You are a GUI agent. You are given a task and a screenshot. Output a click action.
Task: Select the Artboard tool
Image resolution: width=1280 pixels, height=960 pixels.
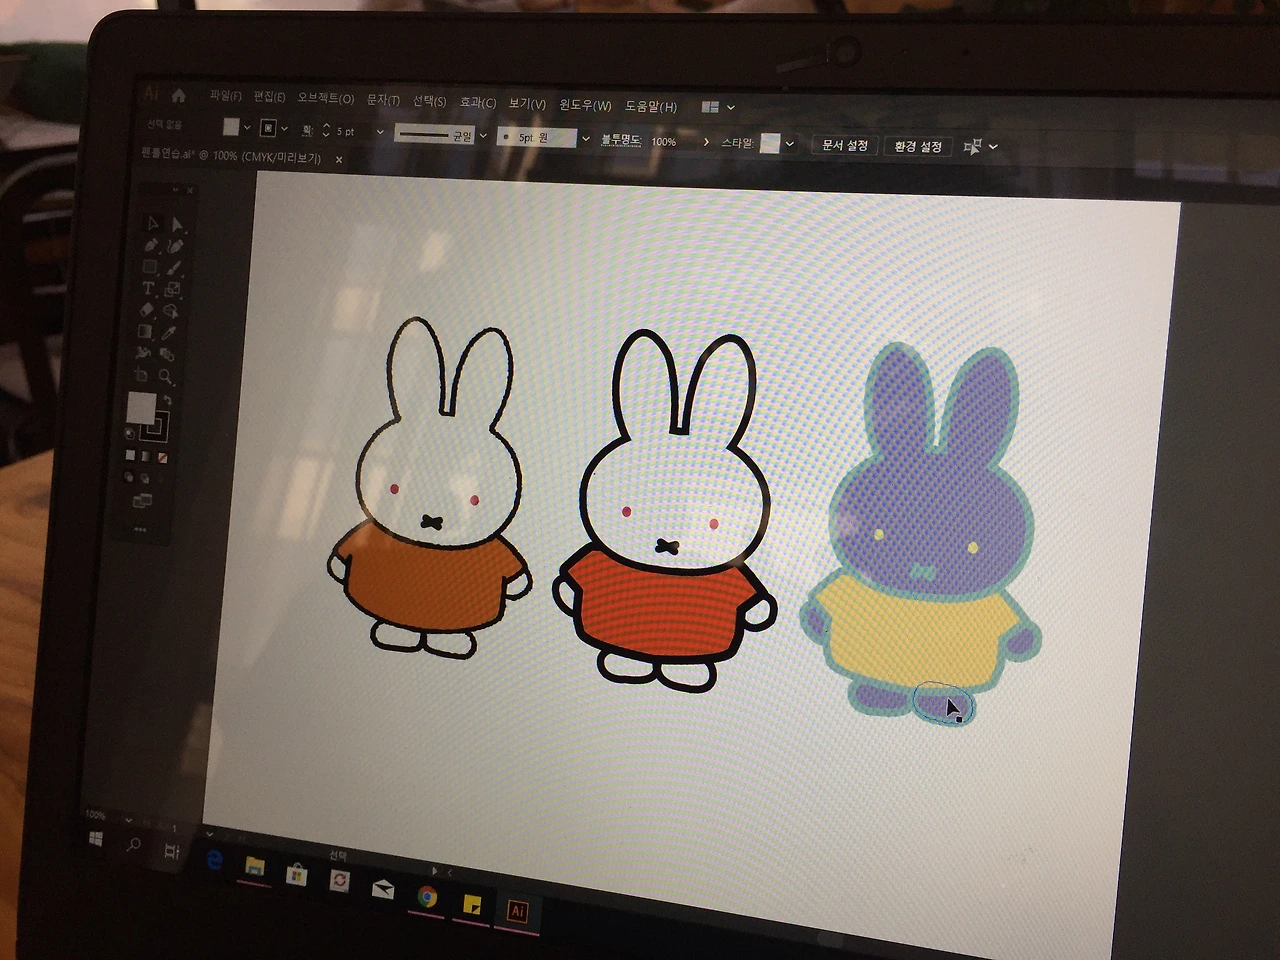click(x=142, y=375)
